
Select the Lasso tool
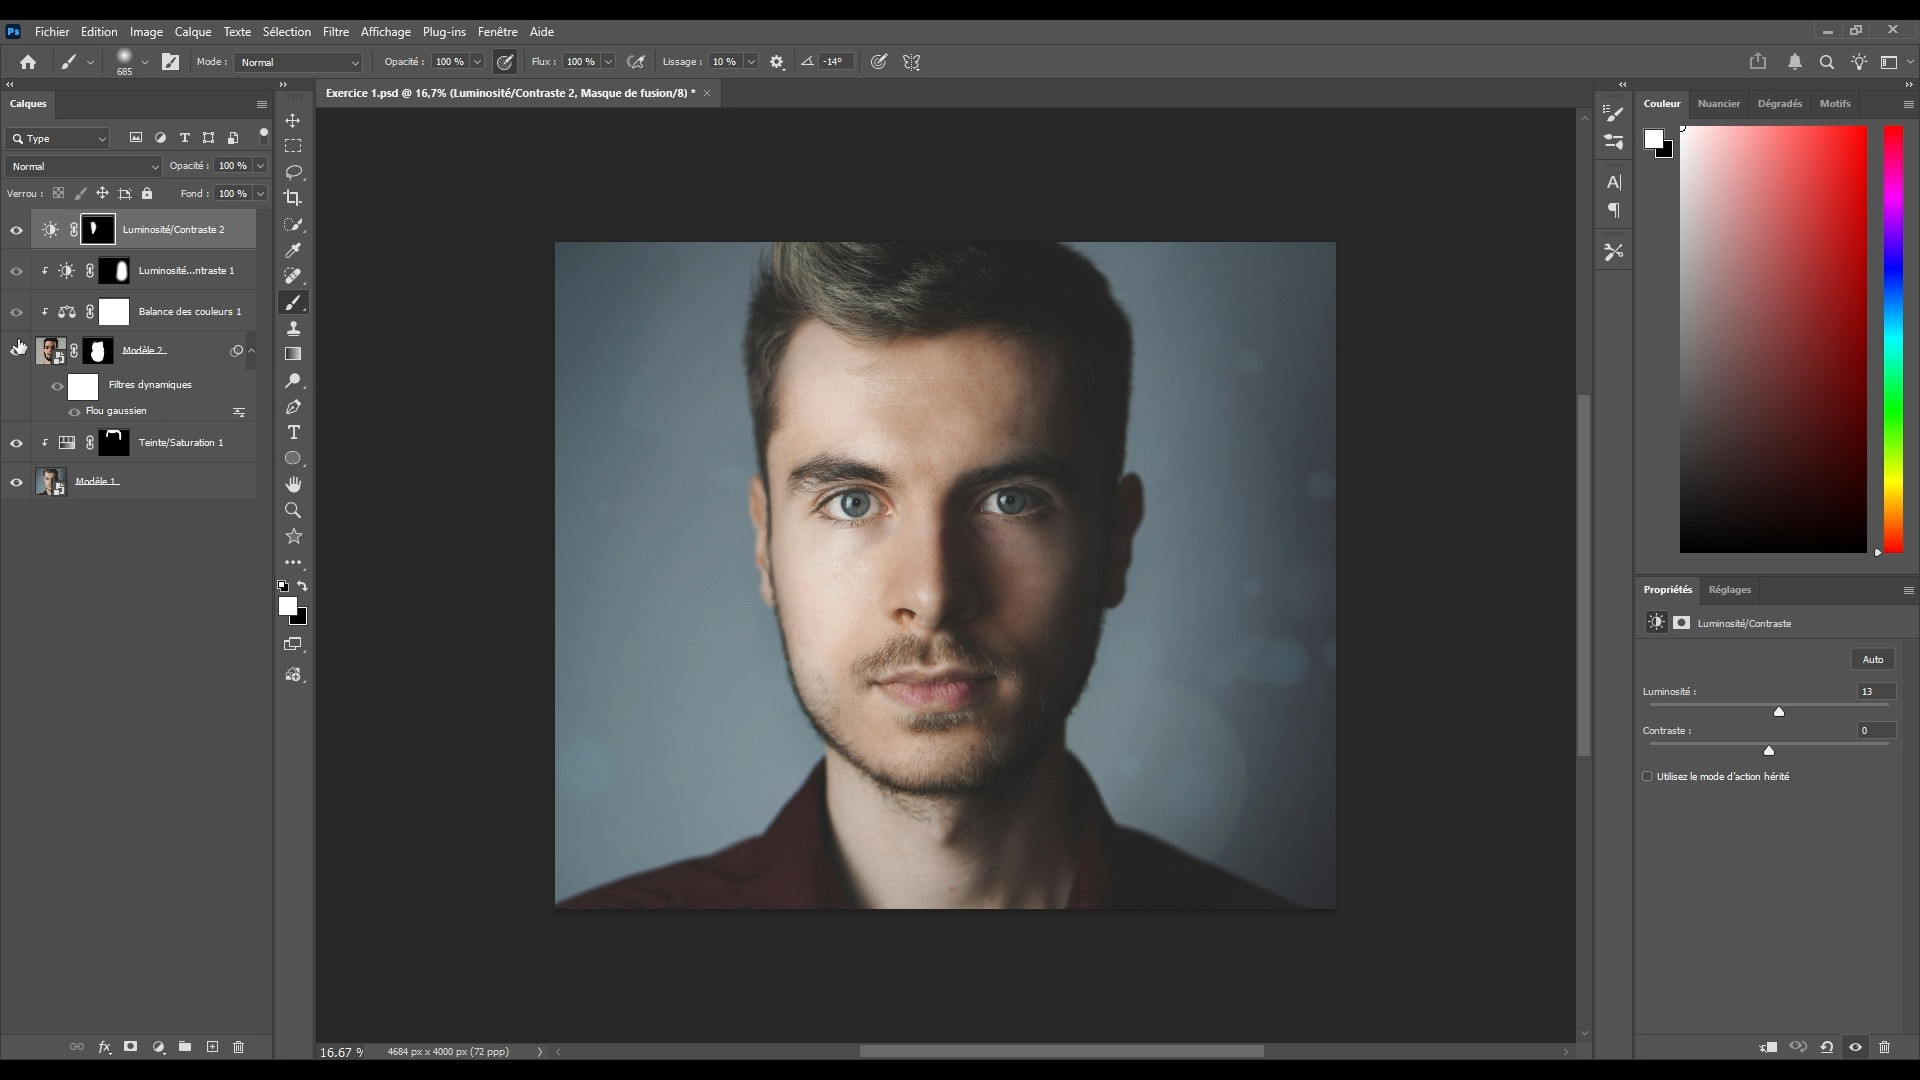coord(293,172)
